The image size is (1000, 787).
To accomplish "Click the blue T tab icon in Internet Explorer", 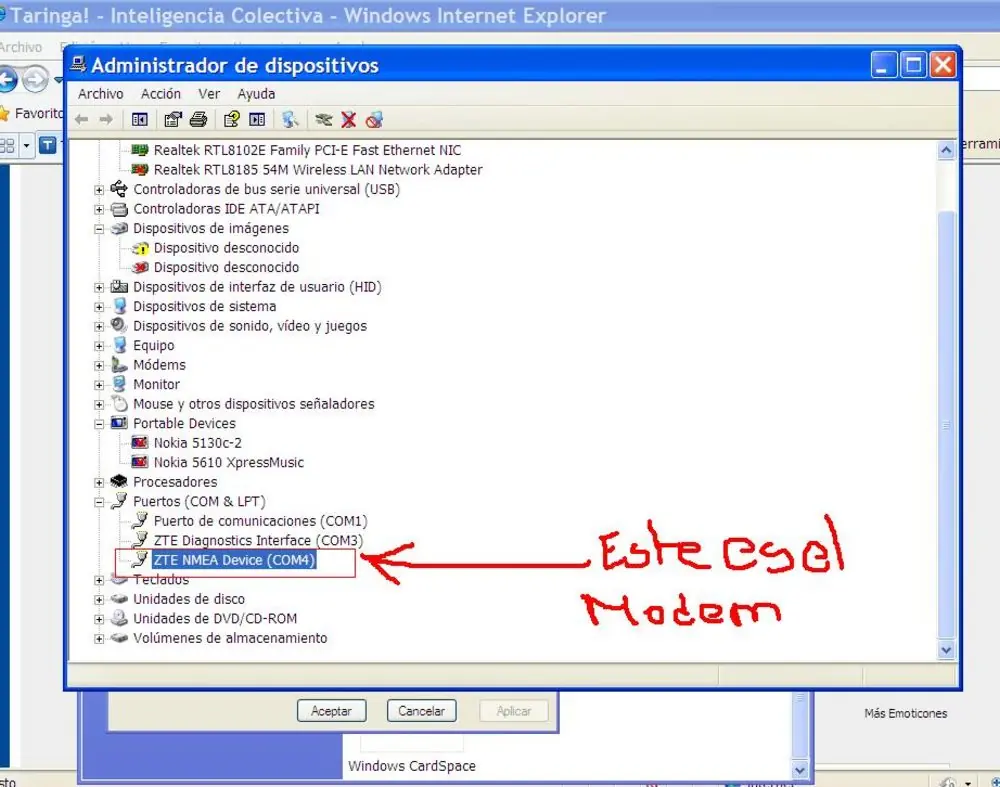I will 48,145.
